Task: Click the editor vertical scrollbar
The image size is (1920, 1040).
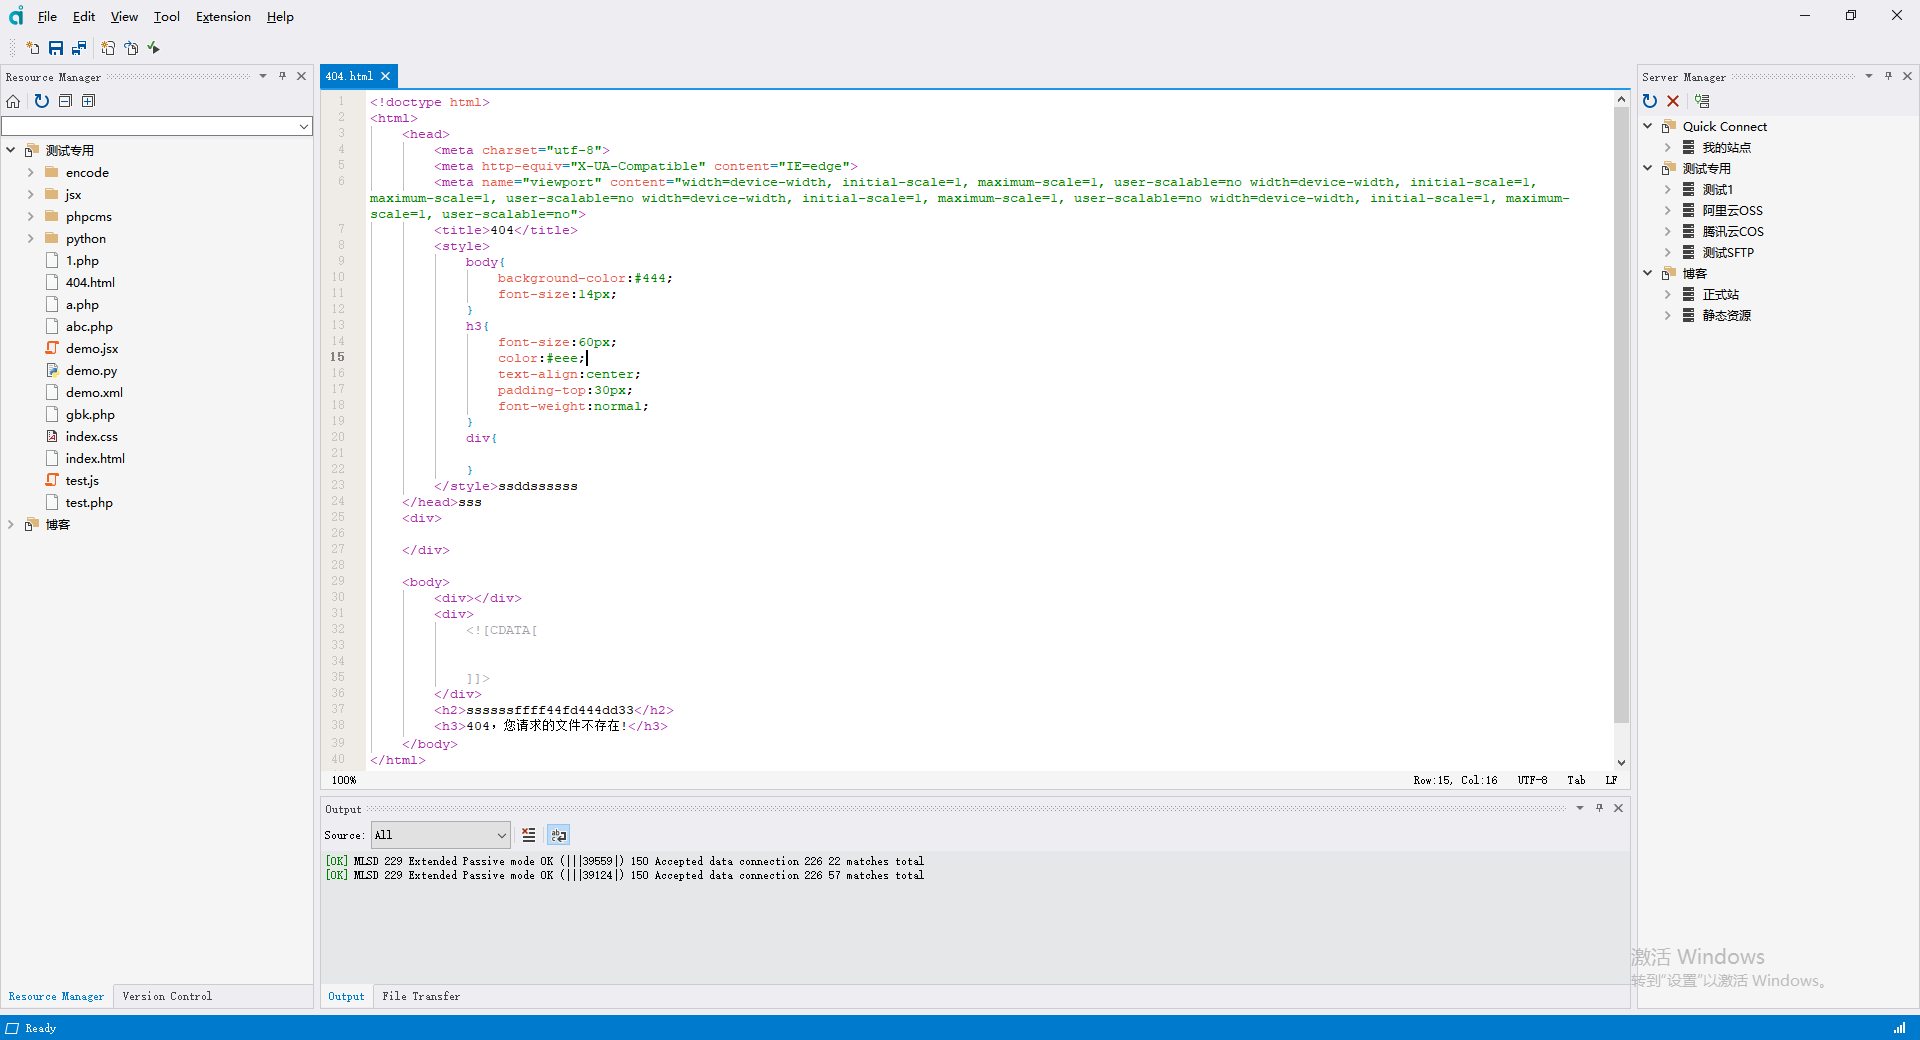Action: coord(1621,415)
